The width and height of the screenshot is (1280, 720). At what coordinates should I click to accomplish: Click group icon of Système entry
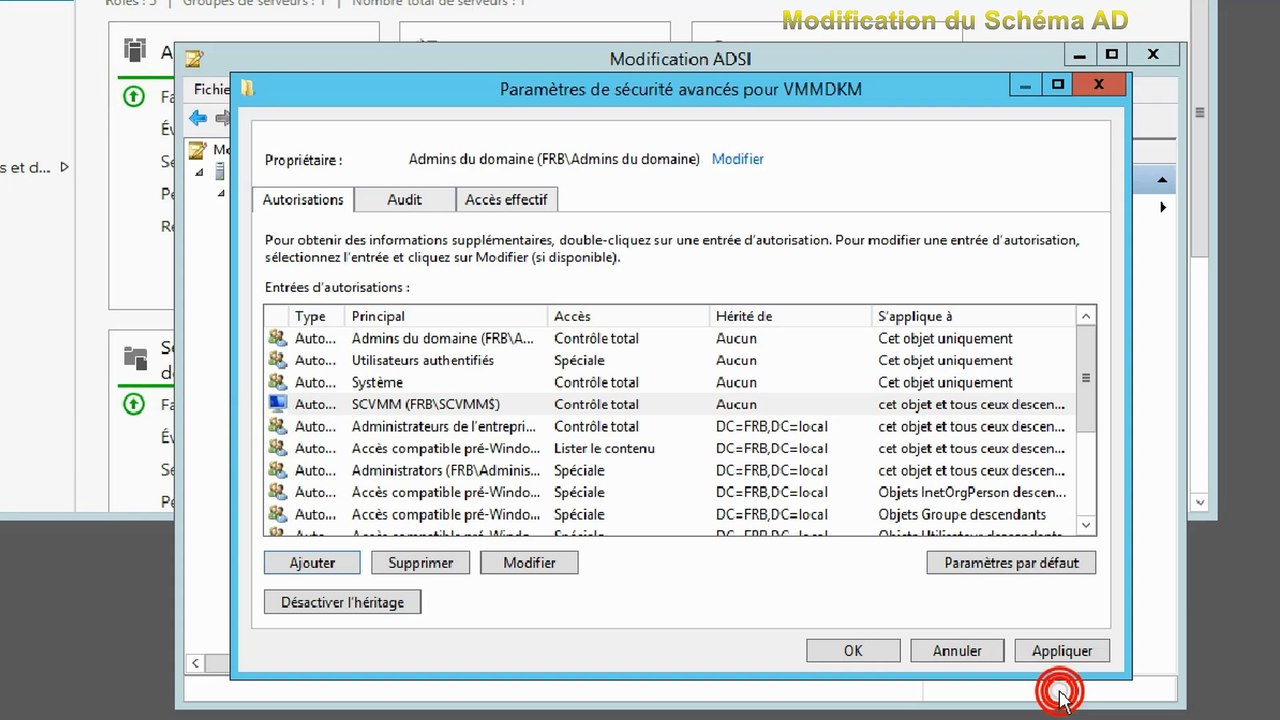(277, 382)
